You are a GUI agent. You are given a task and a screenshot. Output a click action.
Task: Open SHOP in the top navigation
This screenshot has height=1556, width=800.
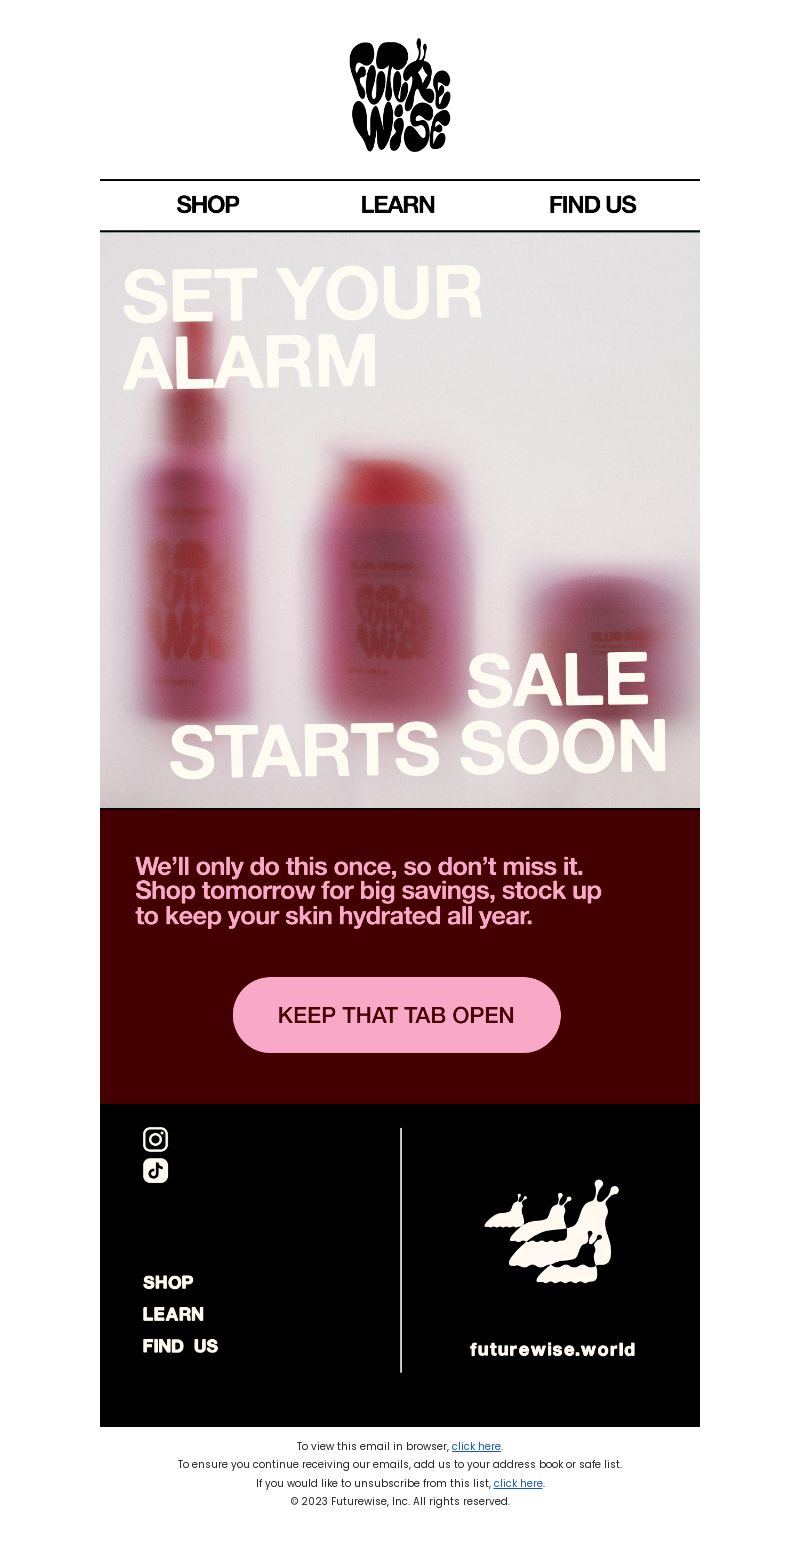pyautogui.click(x=207, y=205)
